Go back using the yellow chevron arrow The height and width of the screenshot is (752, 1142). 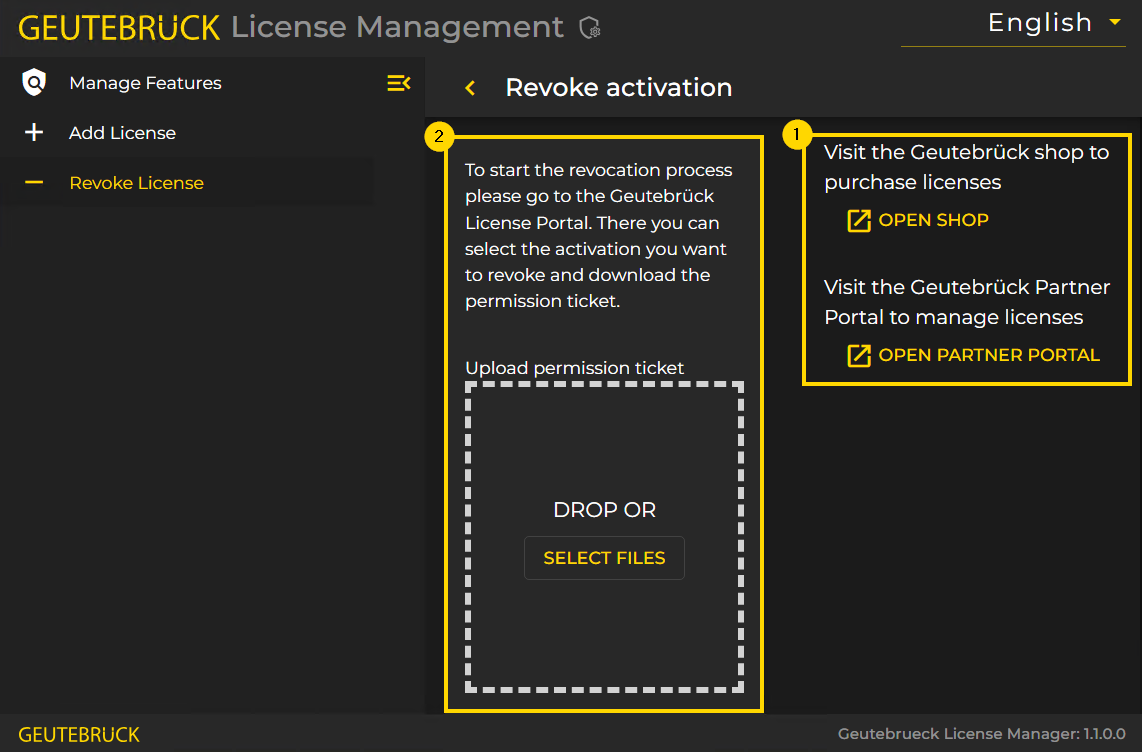click(470, 88)
